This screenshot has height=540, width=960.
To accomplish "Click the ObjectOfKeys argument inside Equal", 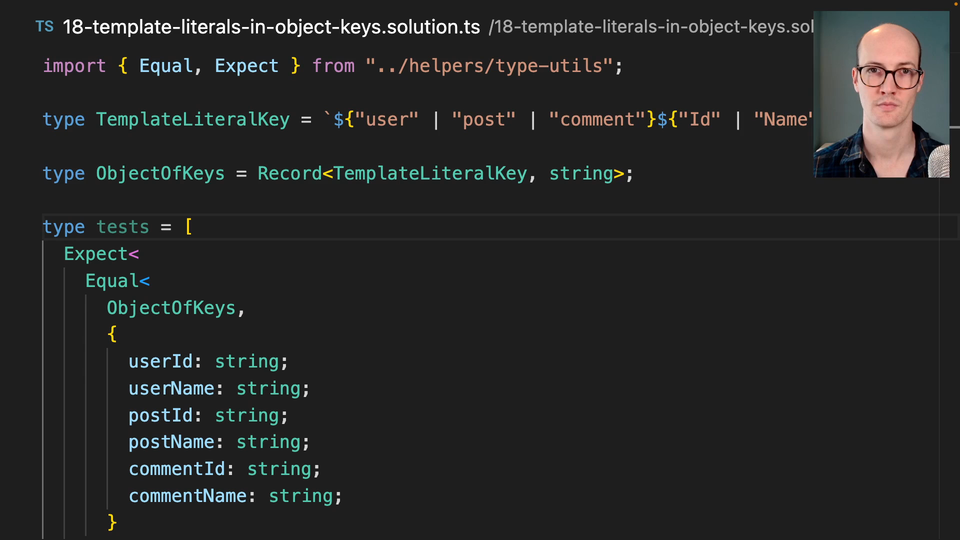I will point(171,308).
